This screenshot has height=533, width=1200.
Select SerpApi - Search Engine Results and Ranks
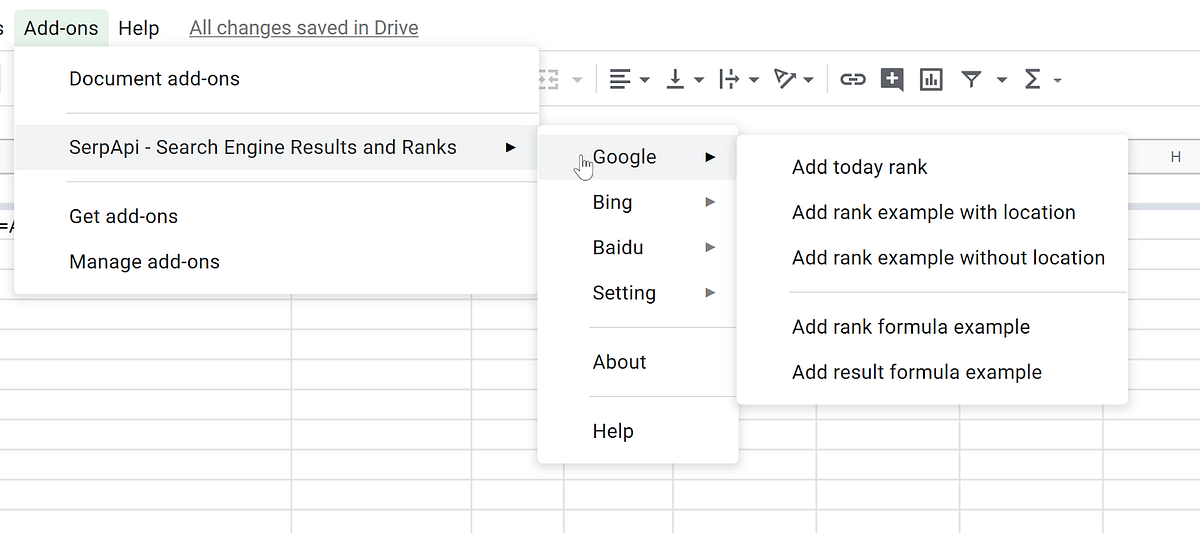tap(277, 148)
